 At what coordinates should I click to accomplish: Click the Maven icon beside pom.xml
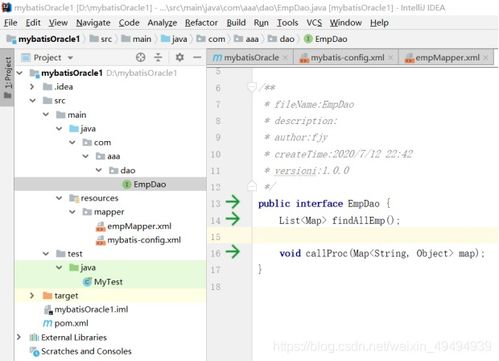click(48, 323)
